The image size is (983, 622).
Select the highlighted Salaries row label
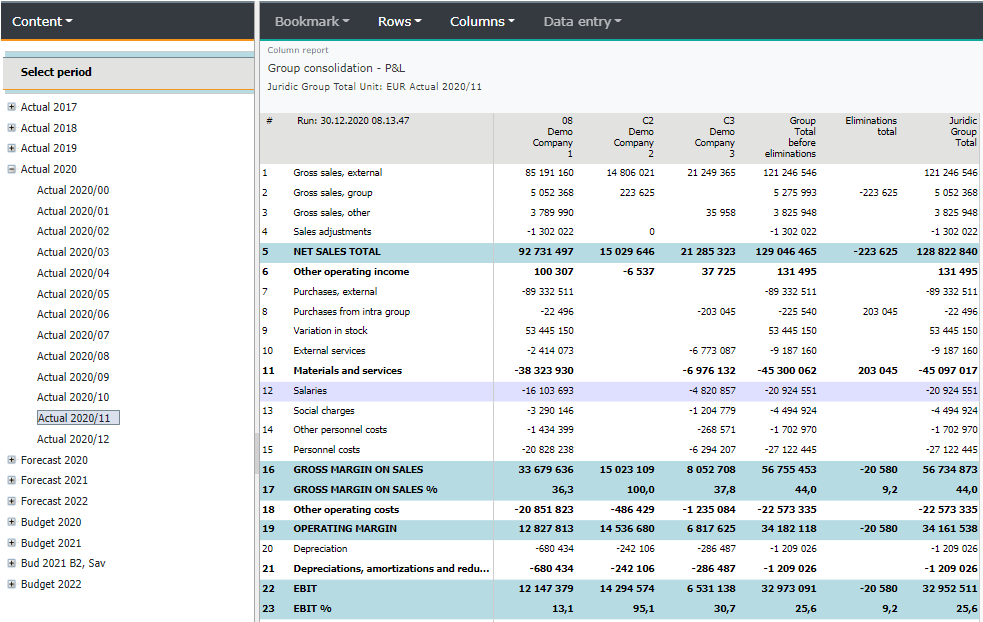point(310,391)
